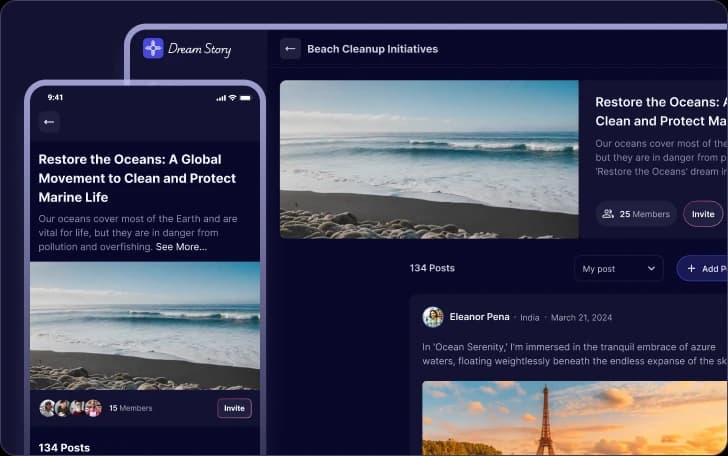Image resolution: width=728 pixels, height=456 pixels.
Task: Tap last member avatar in phone view
Action: 93,408
